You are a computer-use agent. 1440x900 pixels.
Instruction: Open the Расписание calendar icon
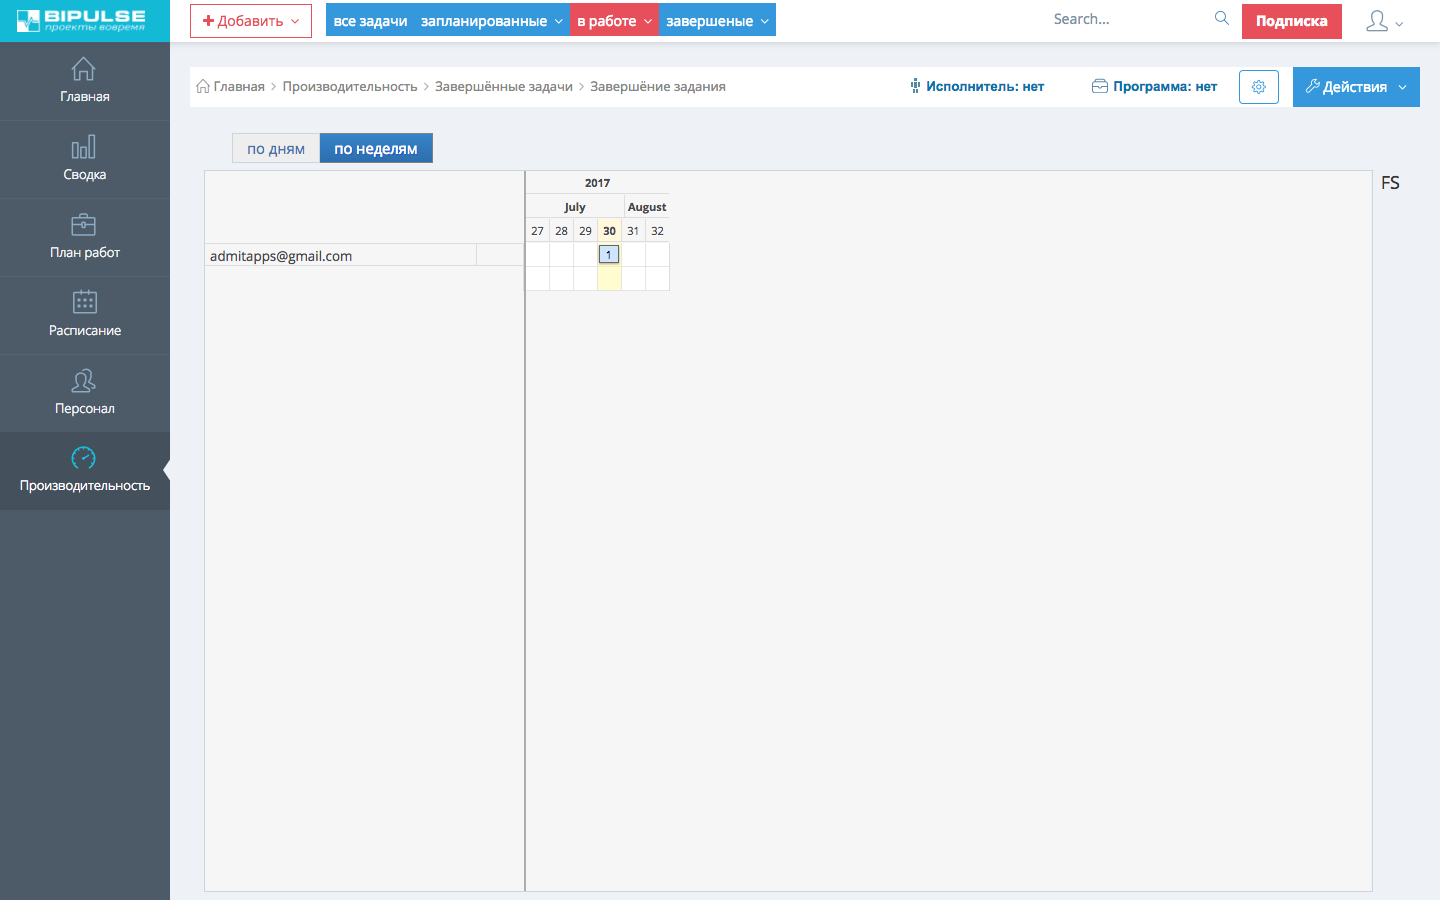coord(84,302)
